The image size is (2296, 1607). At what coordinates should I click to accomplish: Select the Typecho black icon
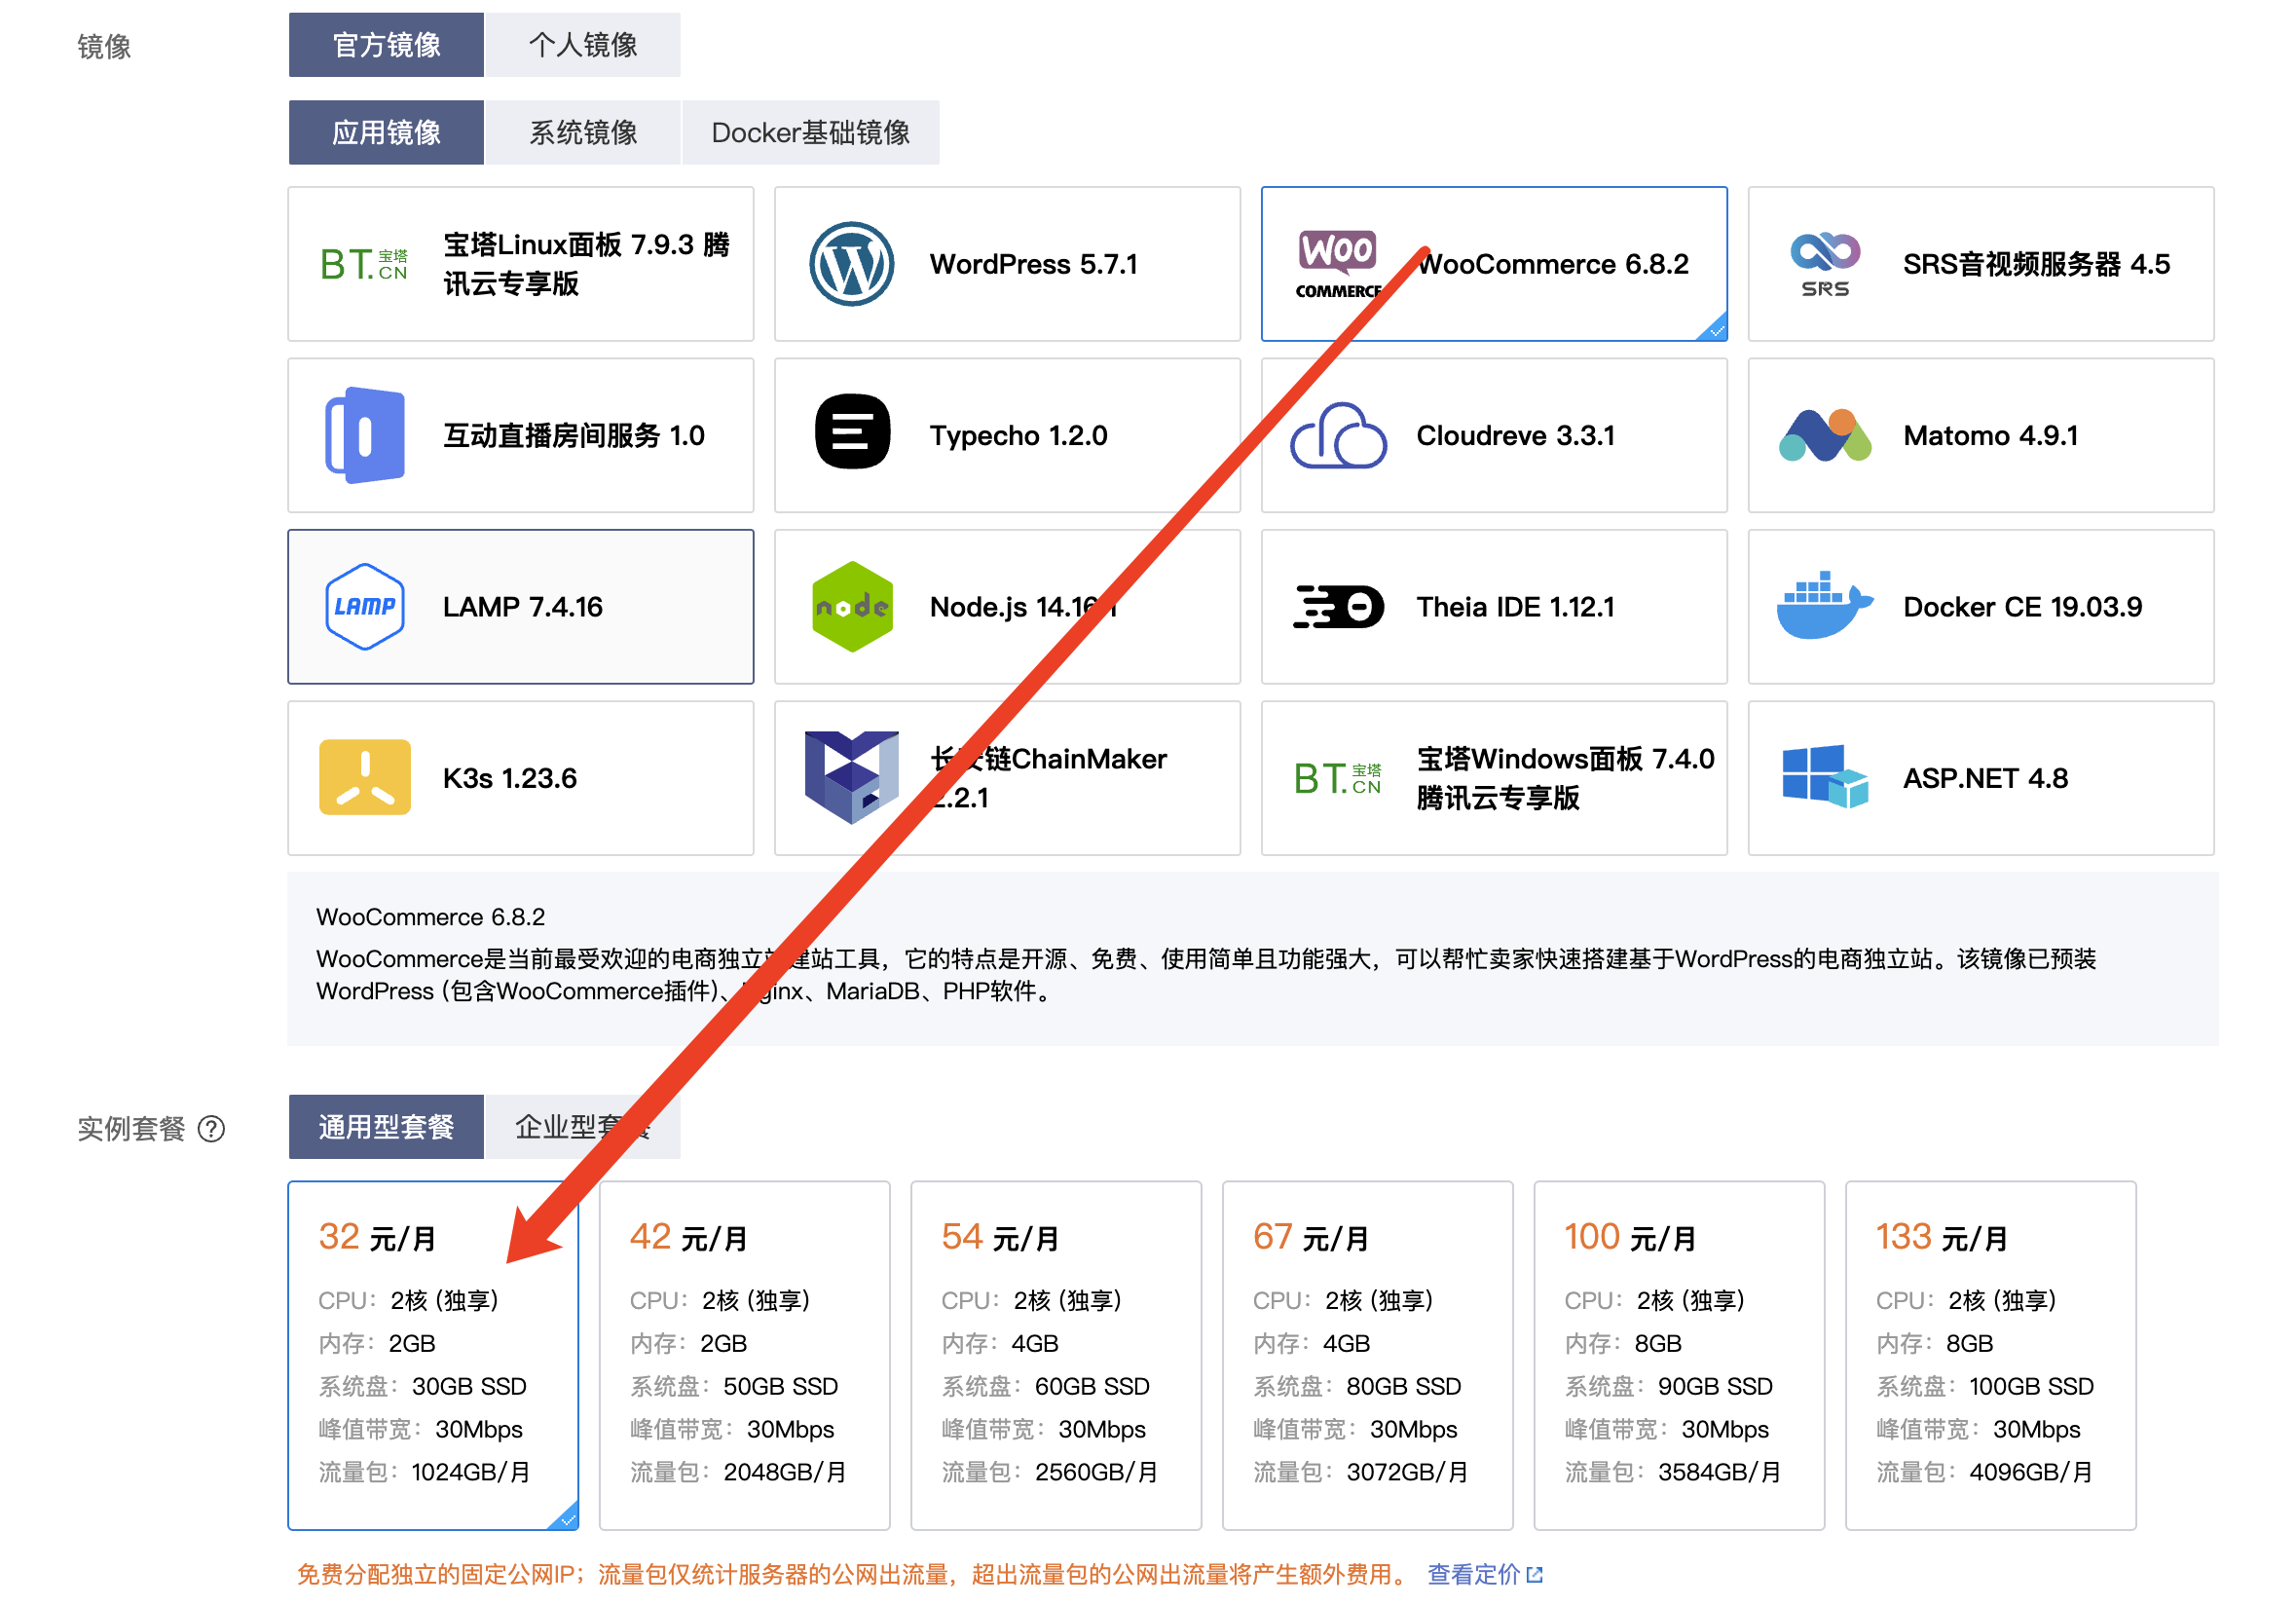point(851,432)
